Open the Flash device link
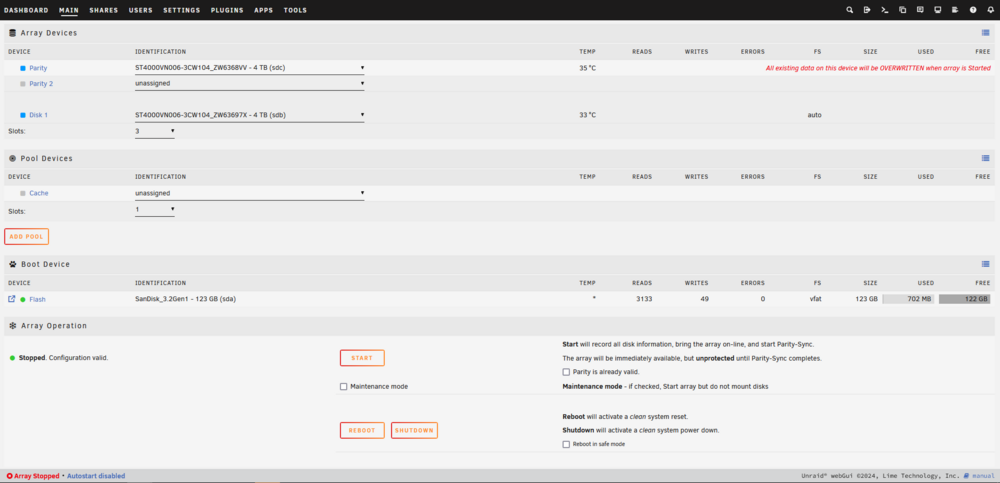This screenshot has width=1000, height=483. pos(38,299)
